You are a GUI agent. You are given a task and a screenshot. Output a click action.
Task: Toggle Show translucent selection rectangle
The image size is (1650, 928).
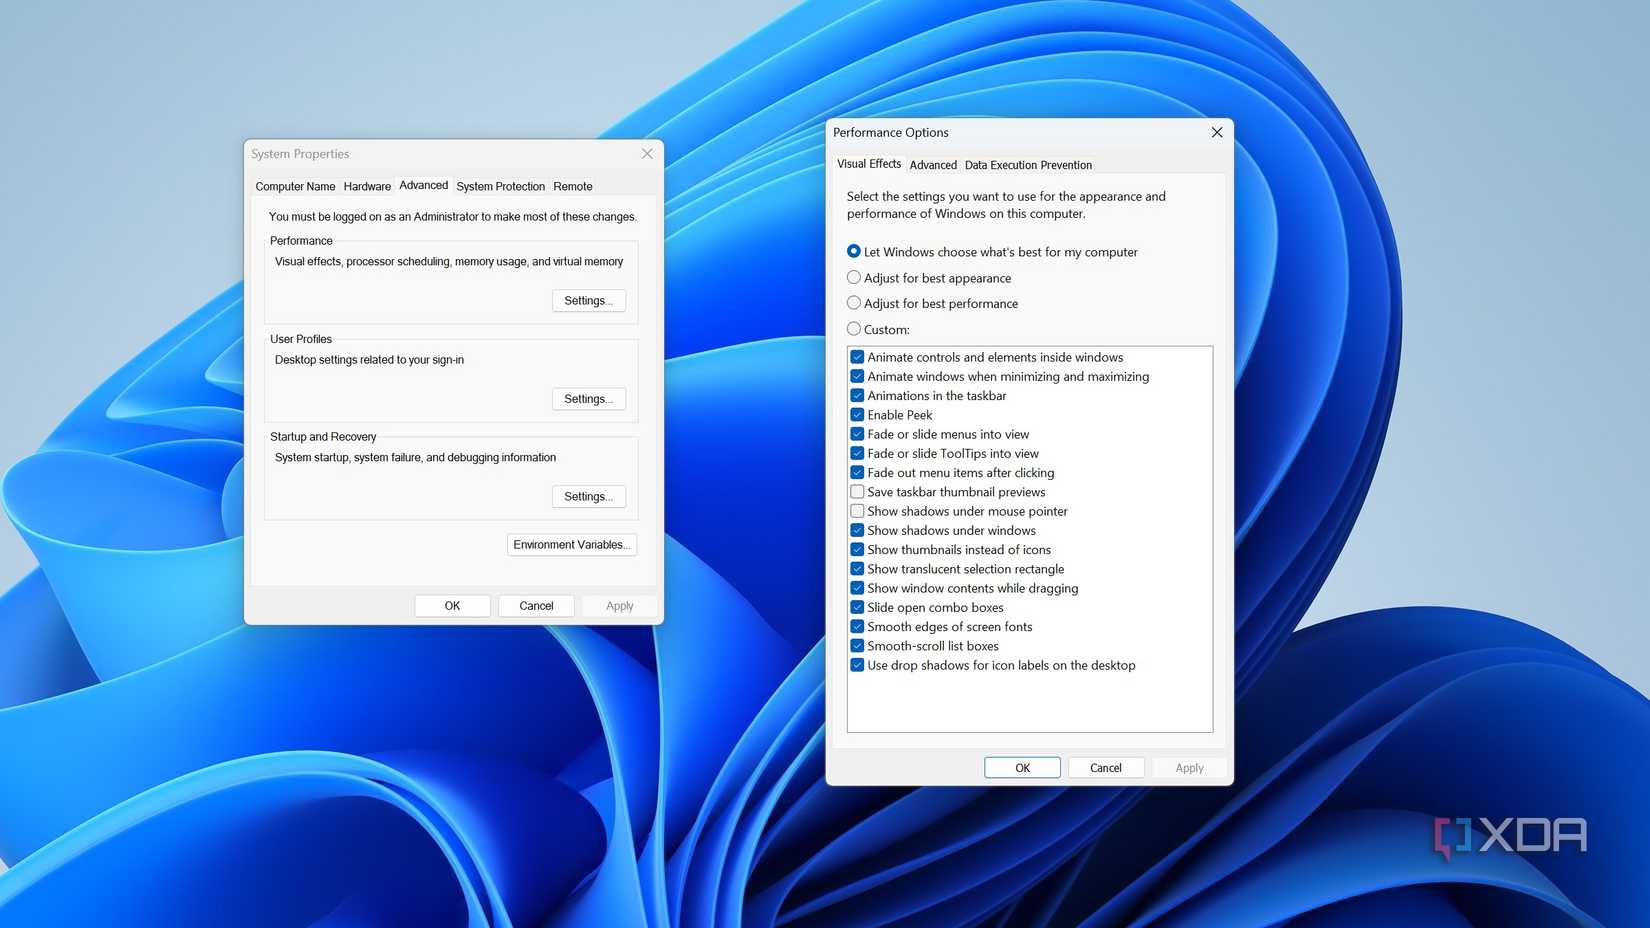[857, 569]
